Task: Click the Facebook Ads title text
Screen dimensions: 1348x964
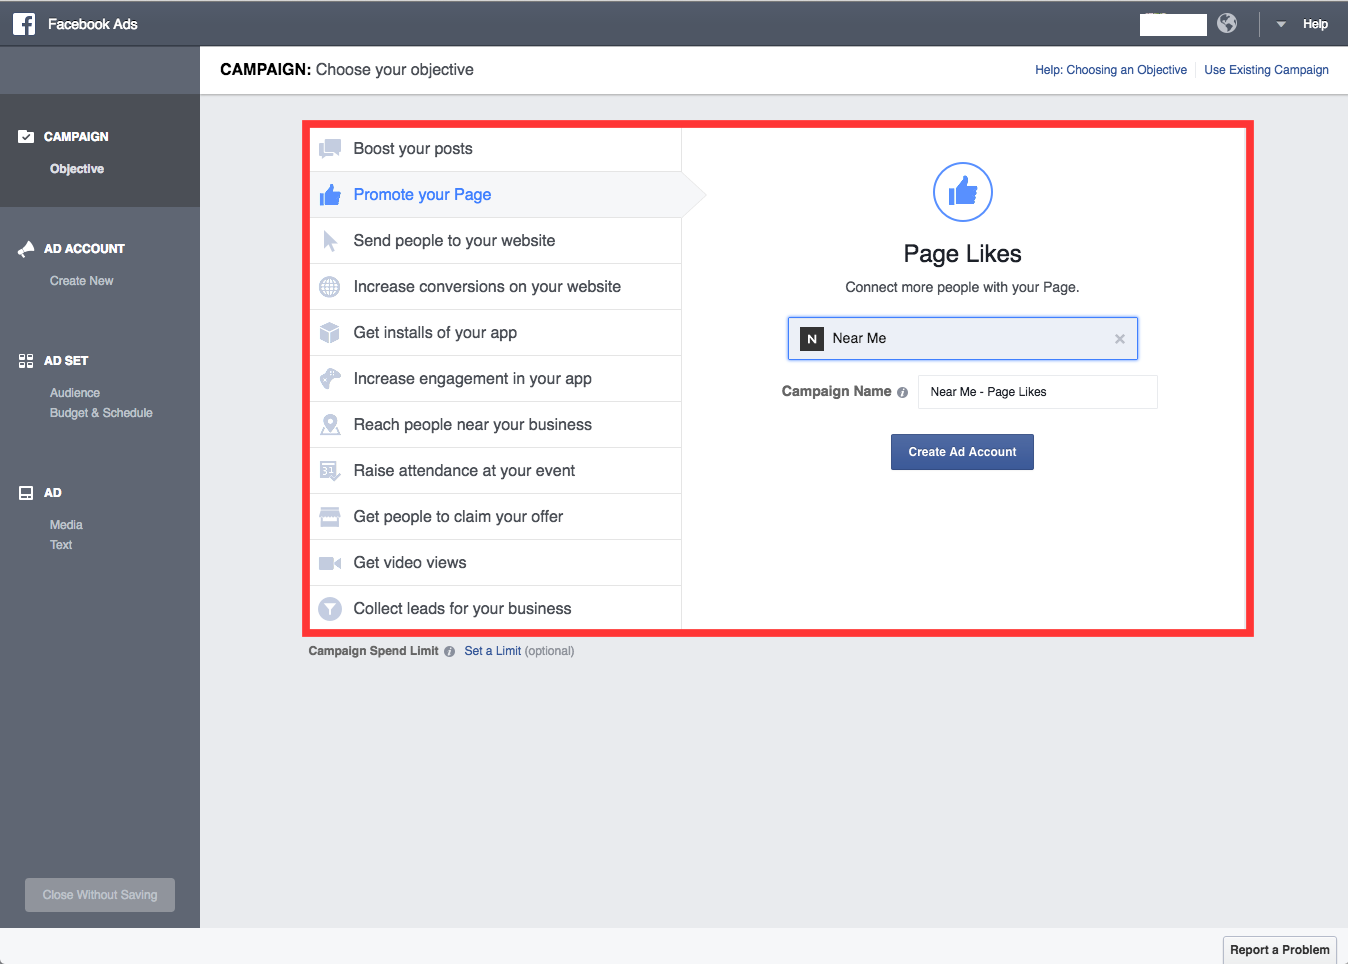Action: [93, 24]
